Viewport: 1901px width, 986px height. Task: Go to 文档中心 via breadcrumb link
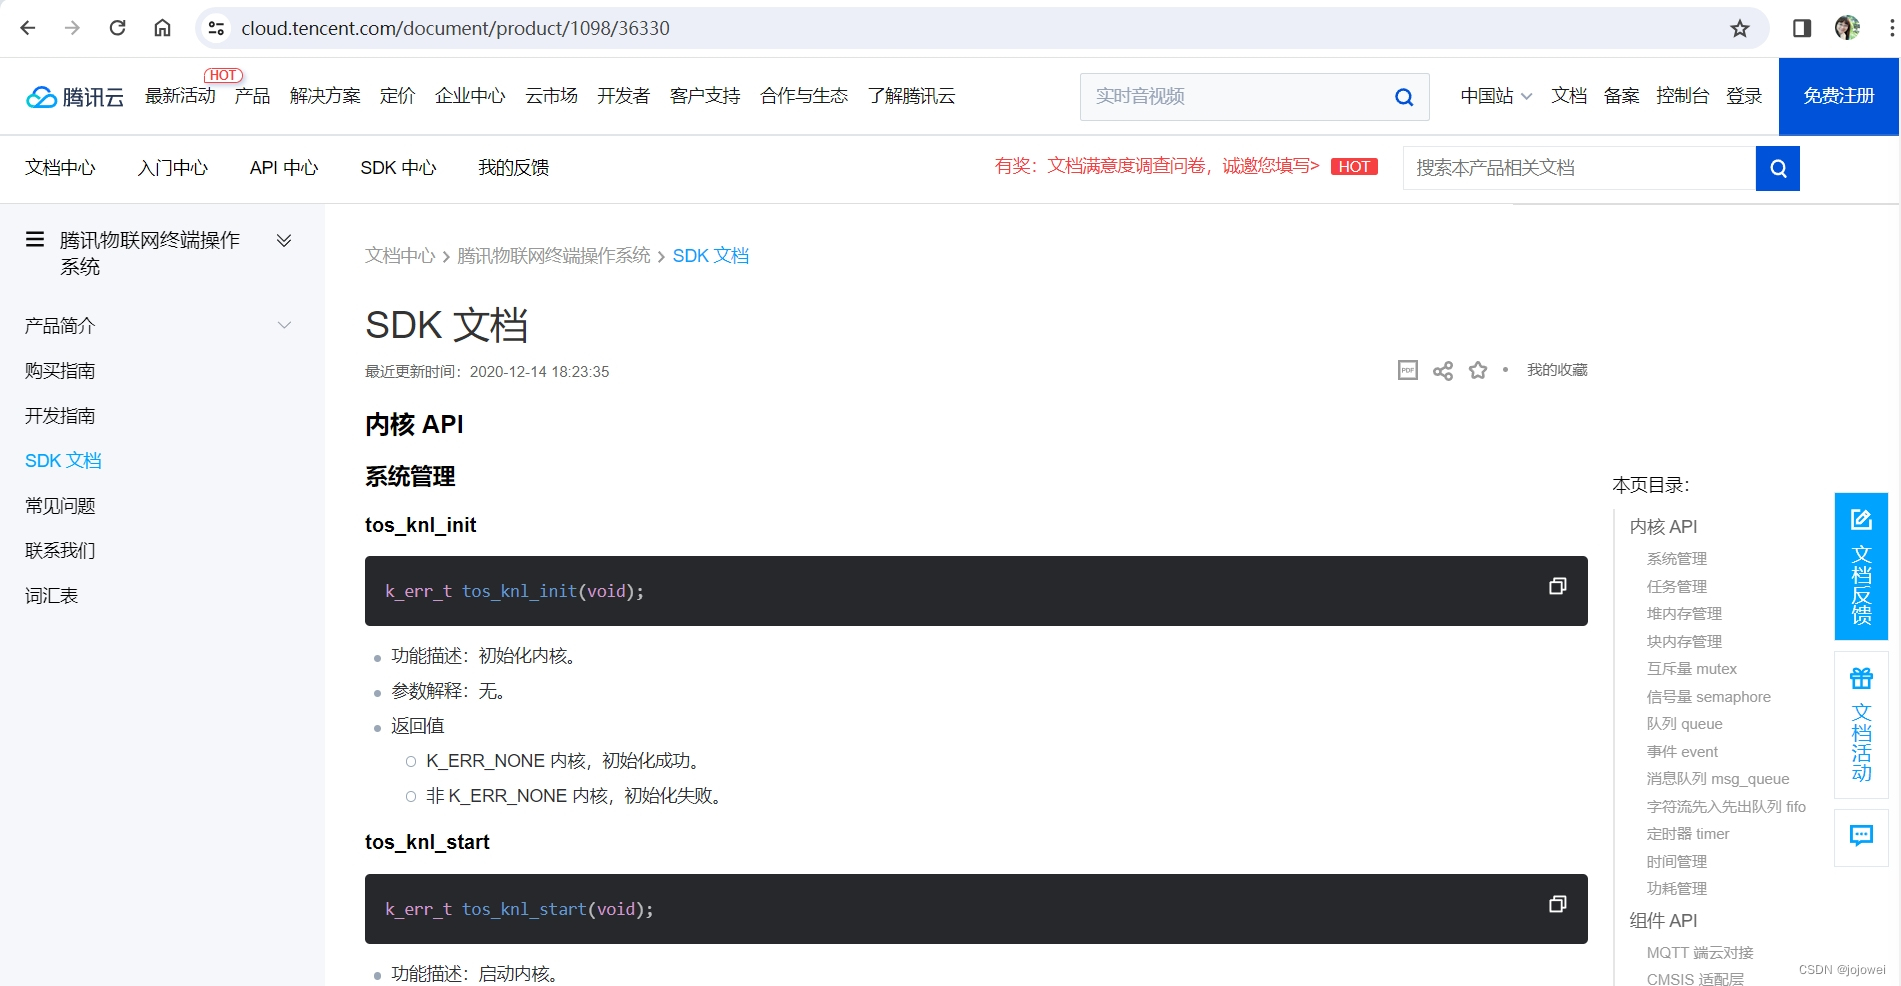click(399, 256)
